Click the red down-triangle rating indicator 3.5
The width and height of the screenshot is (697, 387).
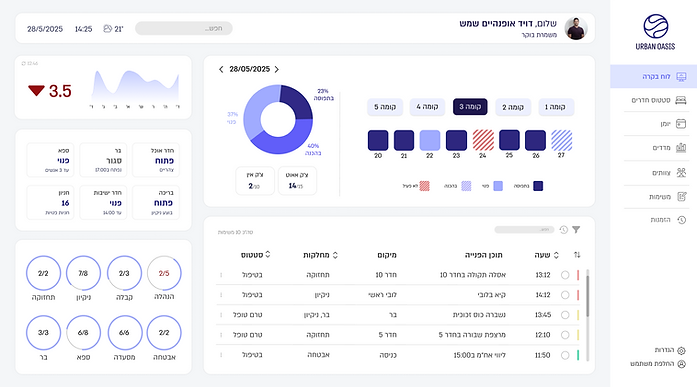tap(36, 91)
